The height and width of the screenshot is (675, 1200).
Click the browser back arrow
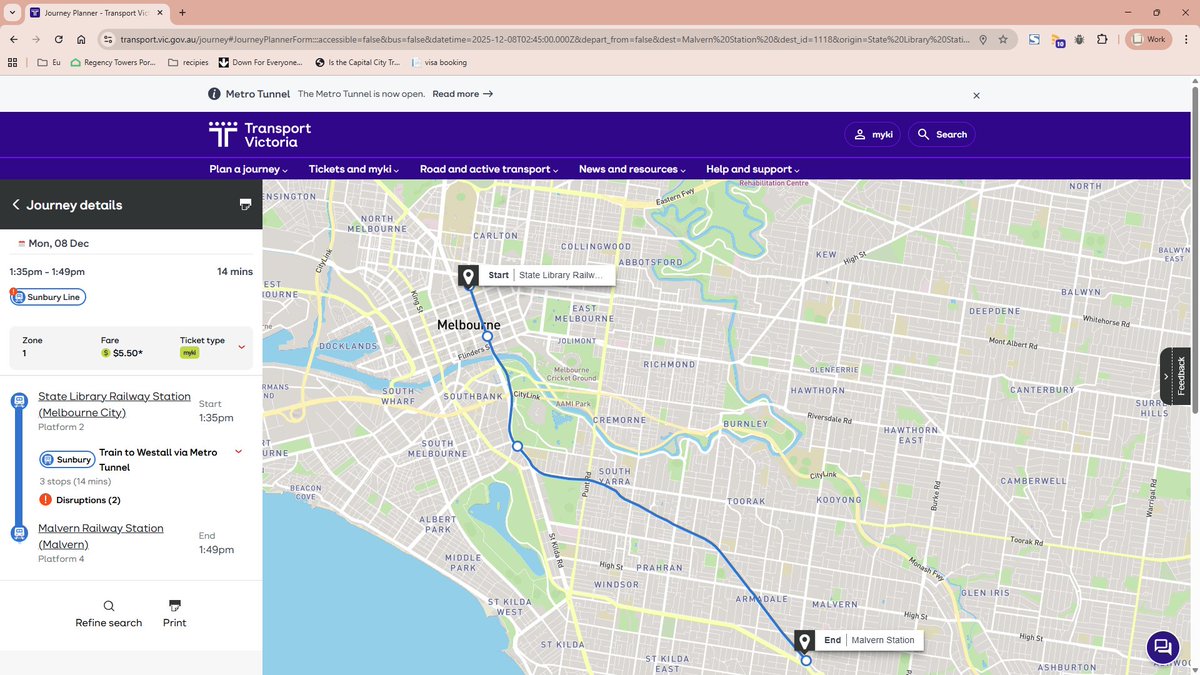[13, 39]
